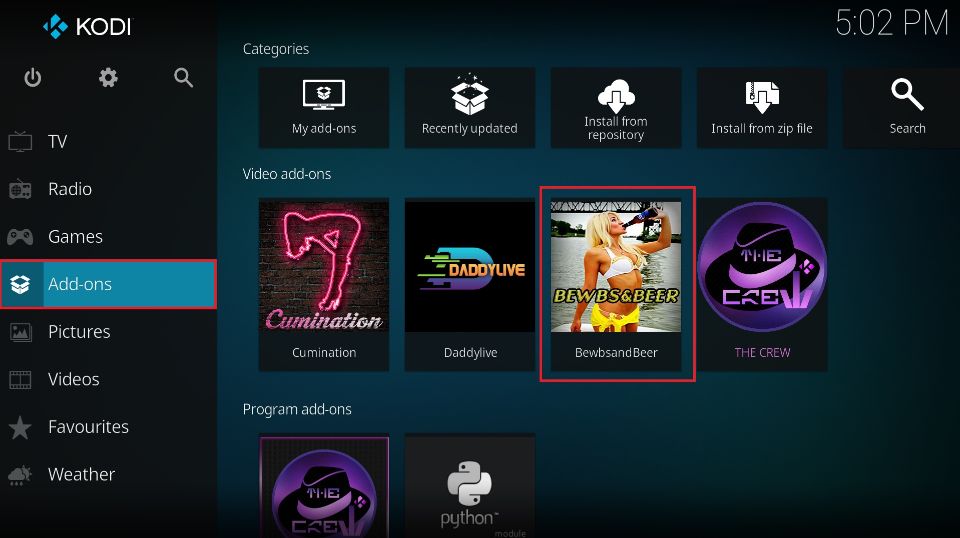
Task: Click the Games controller icon
Action: (20, 236)
